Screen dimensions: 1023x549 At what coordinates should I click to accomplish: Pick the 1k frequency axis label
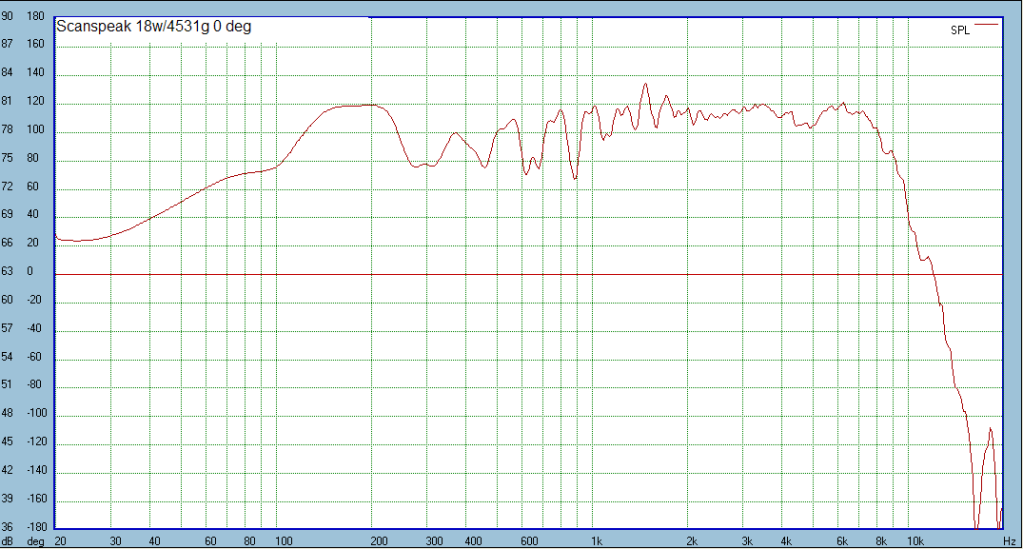pyautogui.click(x=597, y=541)
